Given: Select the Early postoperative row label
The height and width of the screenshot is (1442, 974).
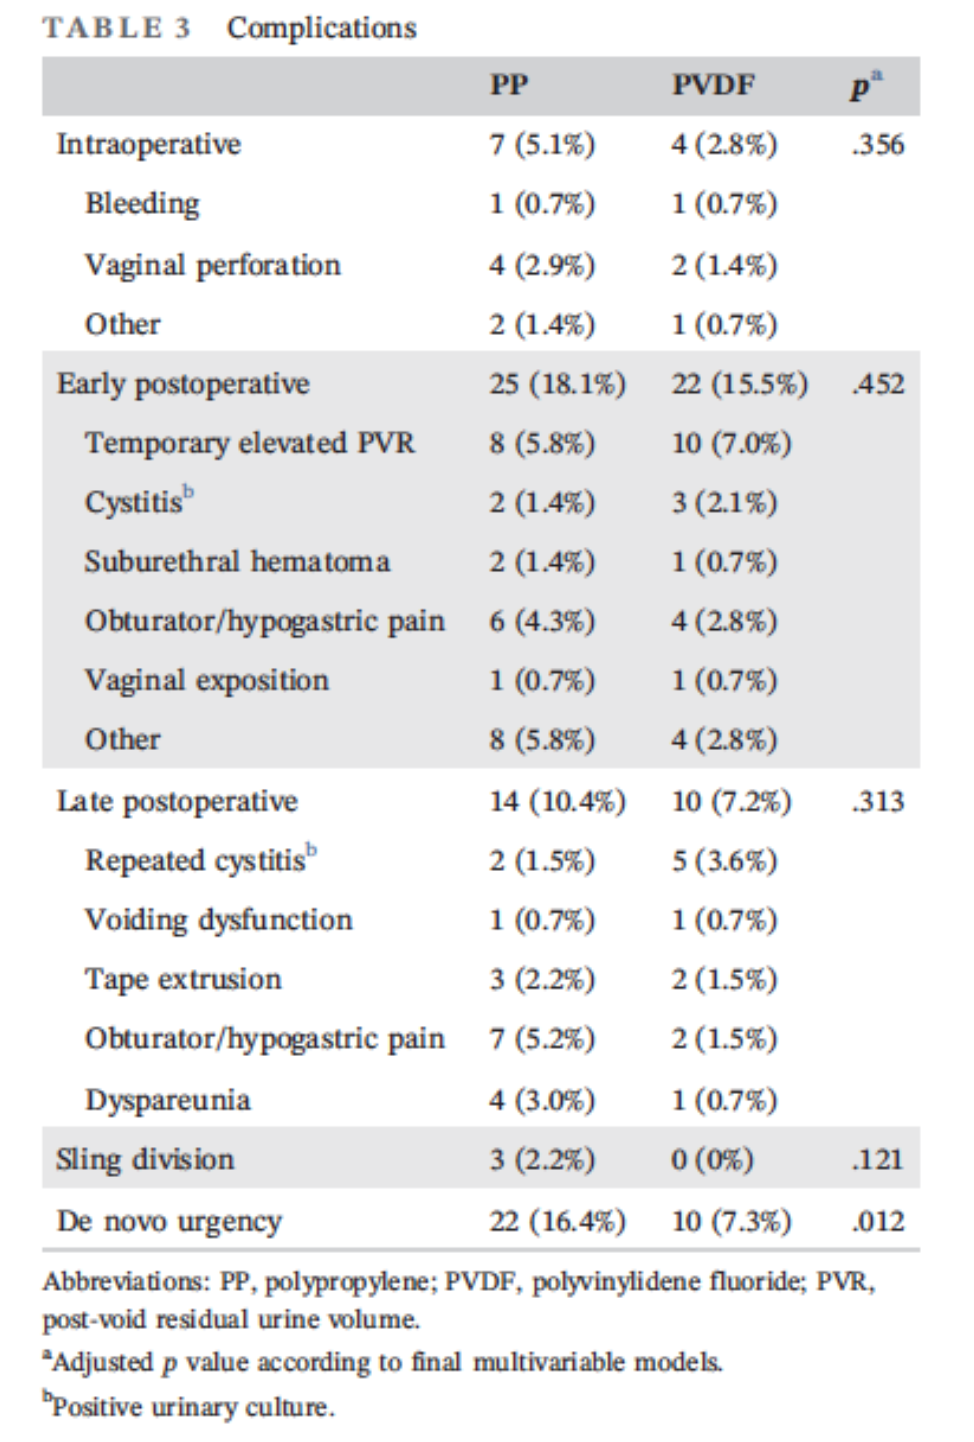Looking at the screenshot, I should (183, 384).
